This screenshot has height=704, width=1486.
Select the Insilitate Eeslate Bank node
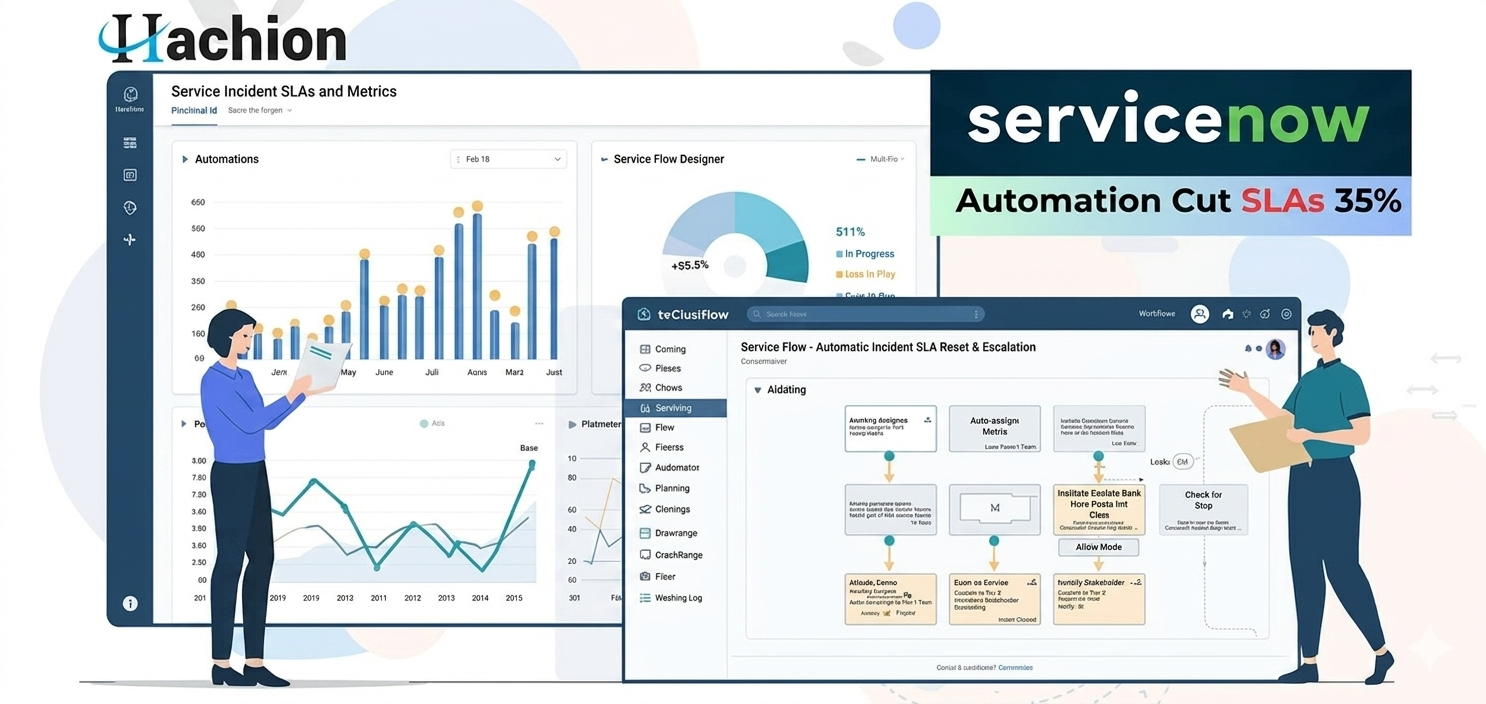coord(1099,509)
